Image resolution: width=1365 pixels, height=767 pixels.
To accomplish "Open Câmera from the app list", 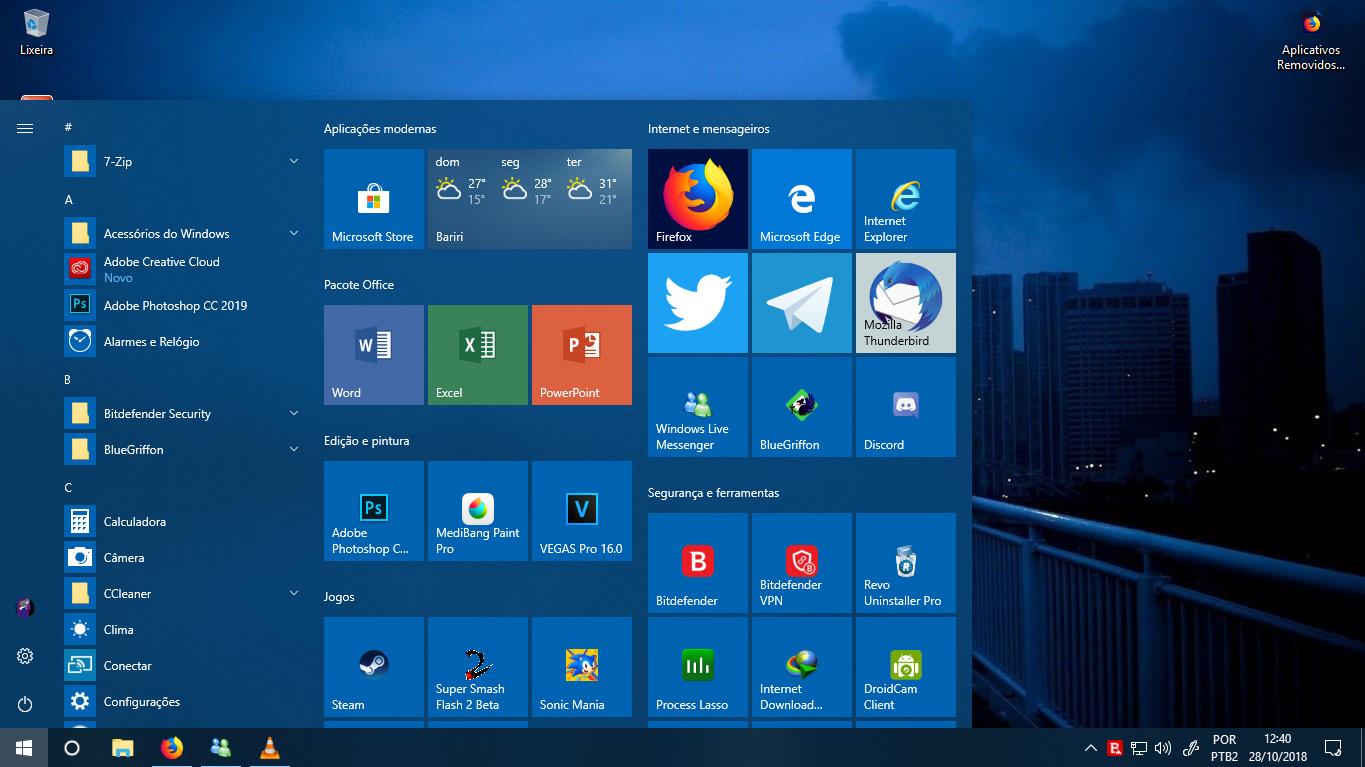I will pos(184,557).
